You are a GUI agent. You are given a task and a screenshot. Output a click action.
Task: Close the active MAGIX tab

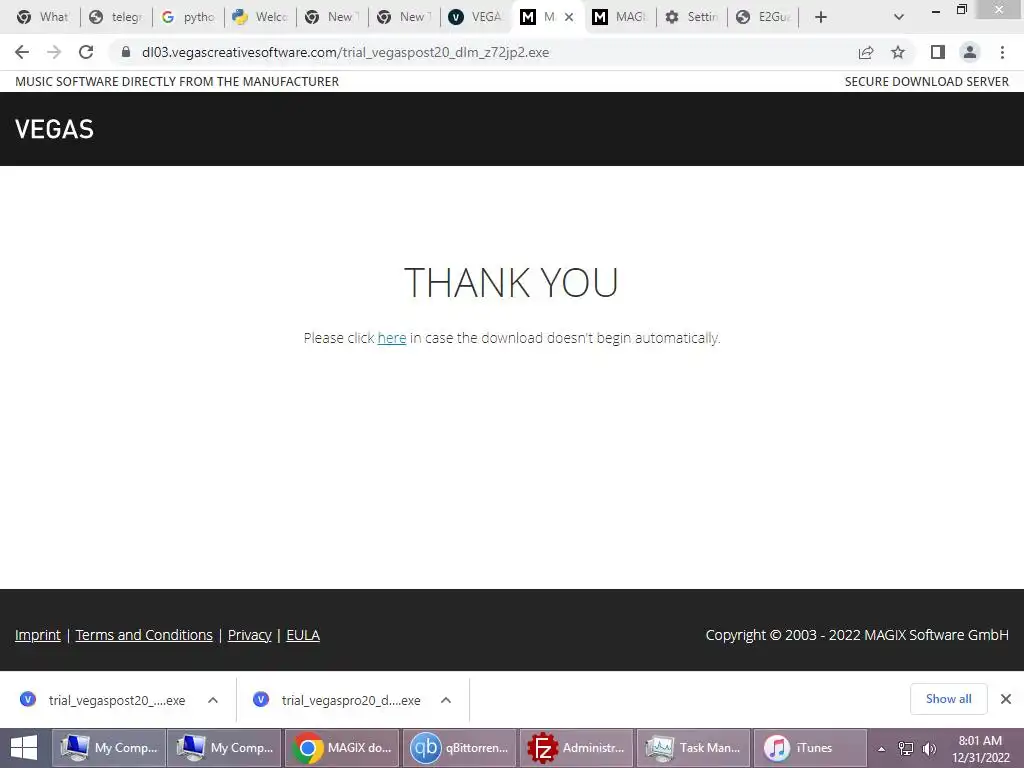click(x=569, y=17)
